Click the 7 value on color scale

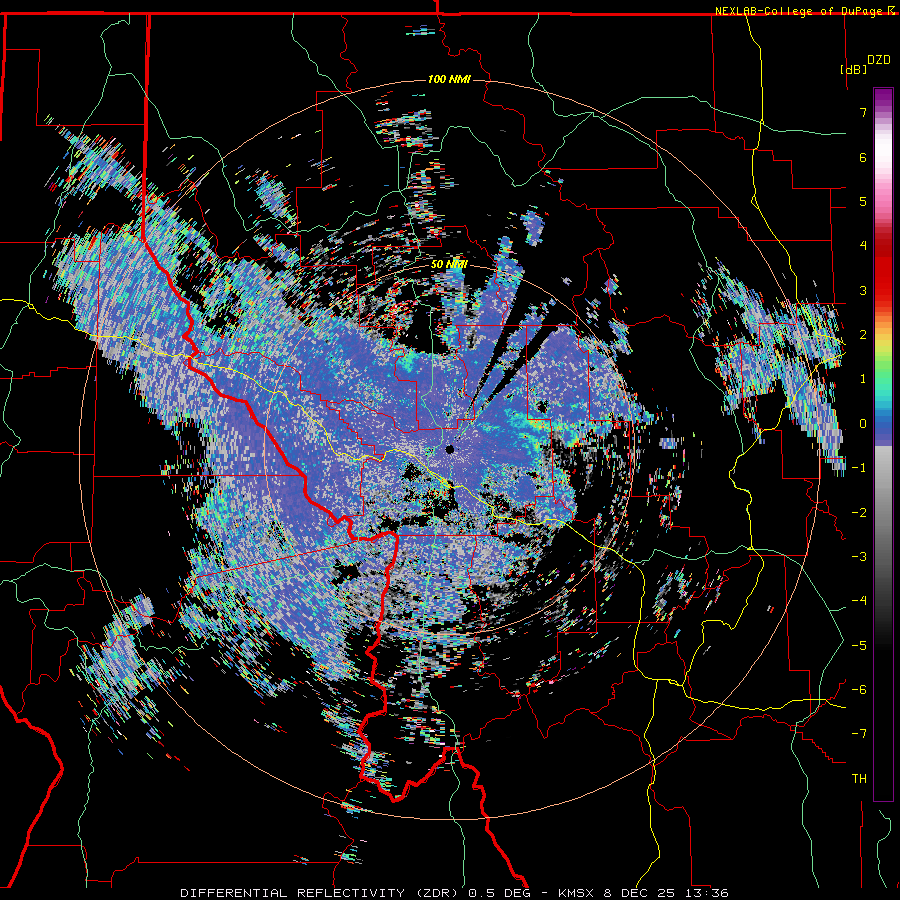tap(863, 112)
